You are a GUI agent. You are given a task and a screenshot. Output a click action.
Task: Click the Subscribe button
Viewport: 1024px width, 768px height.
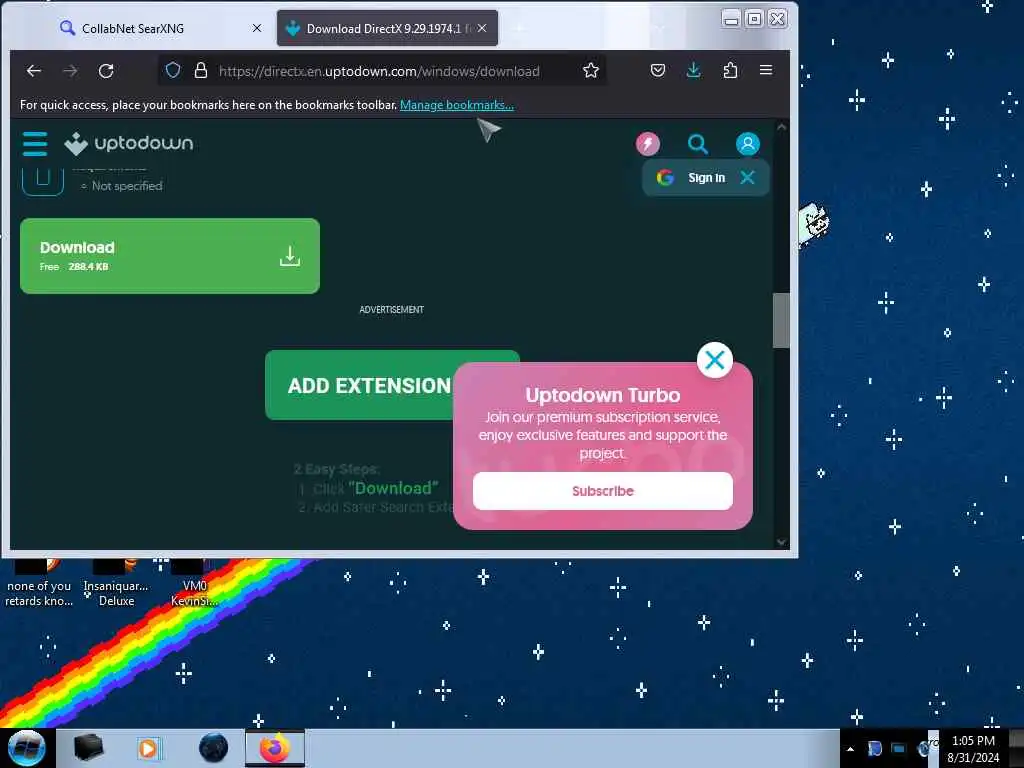point(602,491)
